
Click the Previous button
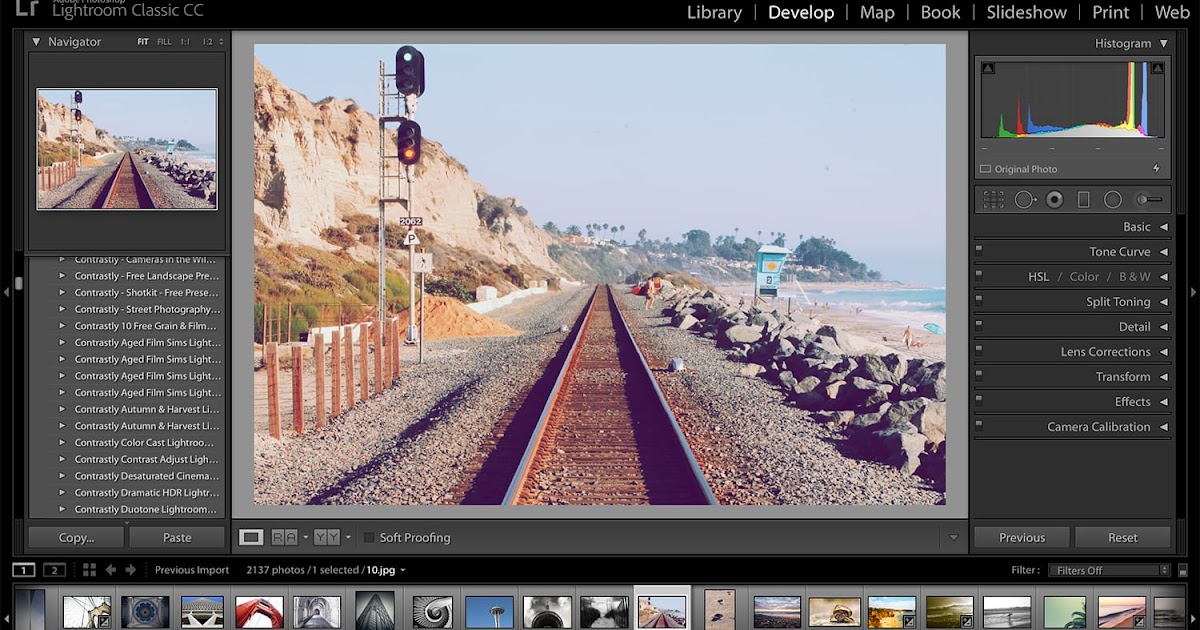[1022, 537]
